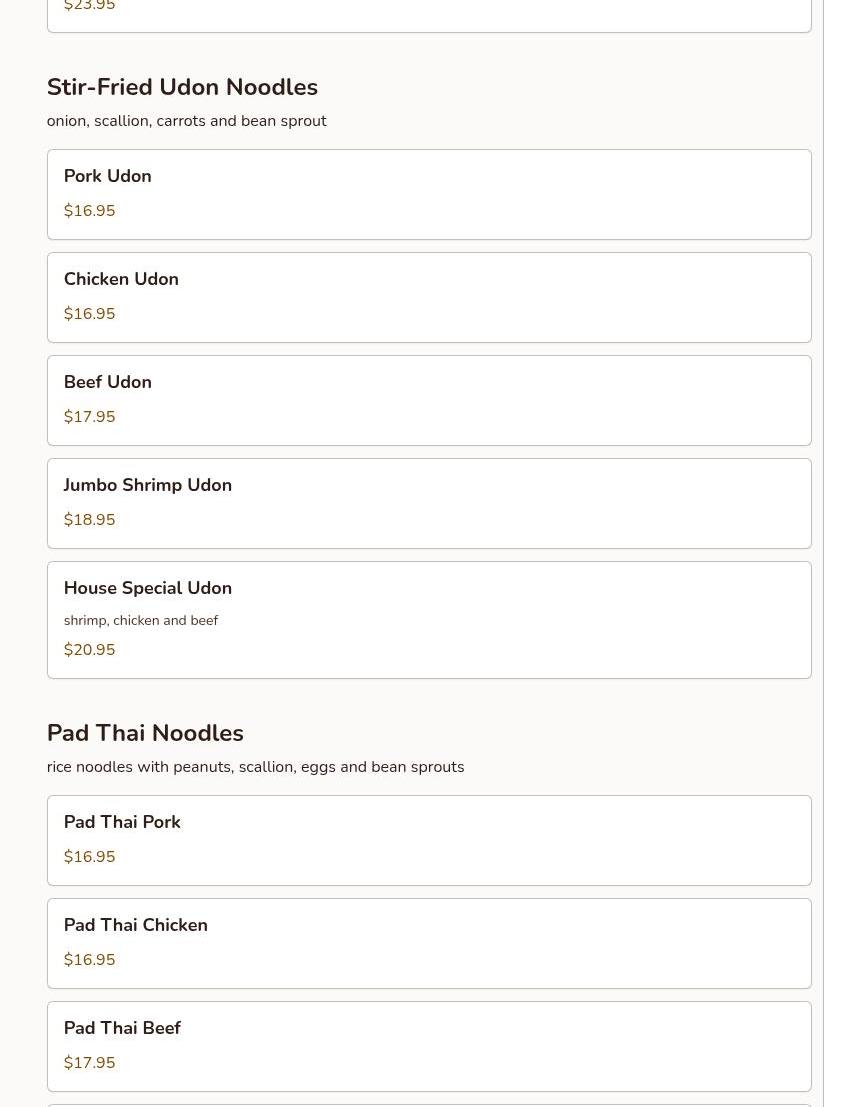Viewport: 844px width, 1107px height.
Task: Open the House Special Udon card
Action: click(428, 619)
